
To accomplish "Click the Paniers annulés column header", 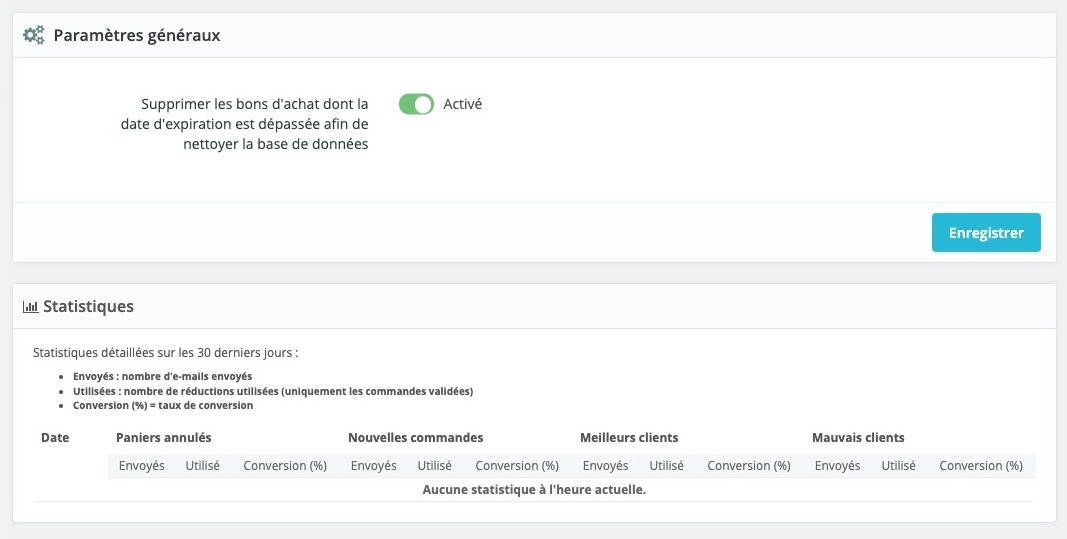I will 163,438.
